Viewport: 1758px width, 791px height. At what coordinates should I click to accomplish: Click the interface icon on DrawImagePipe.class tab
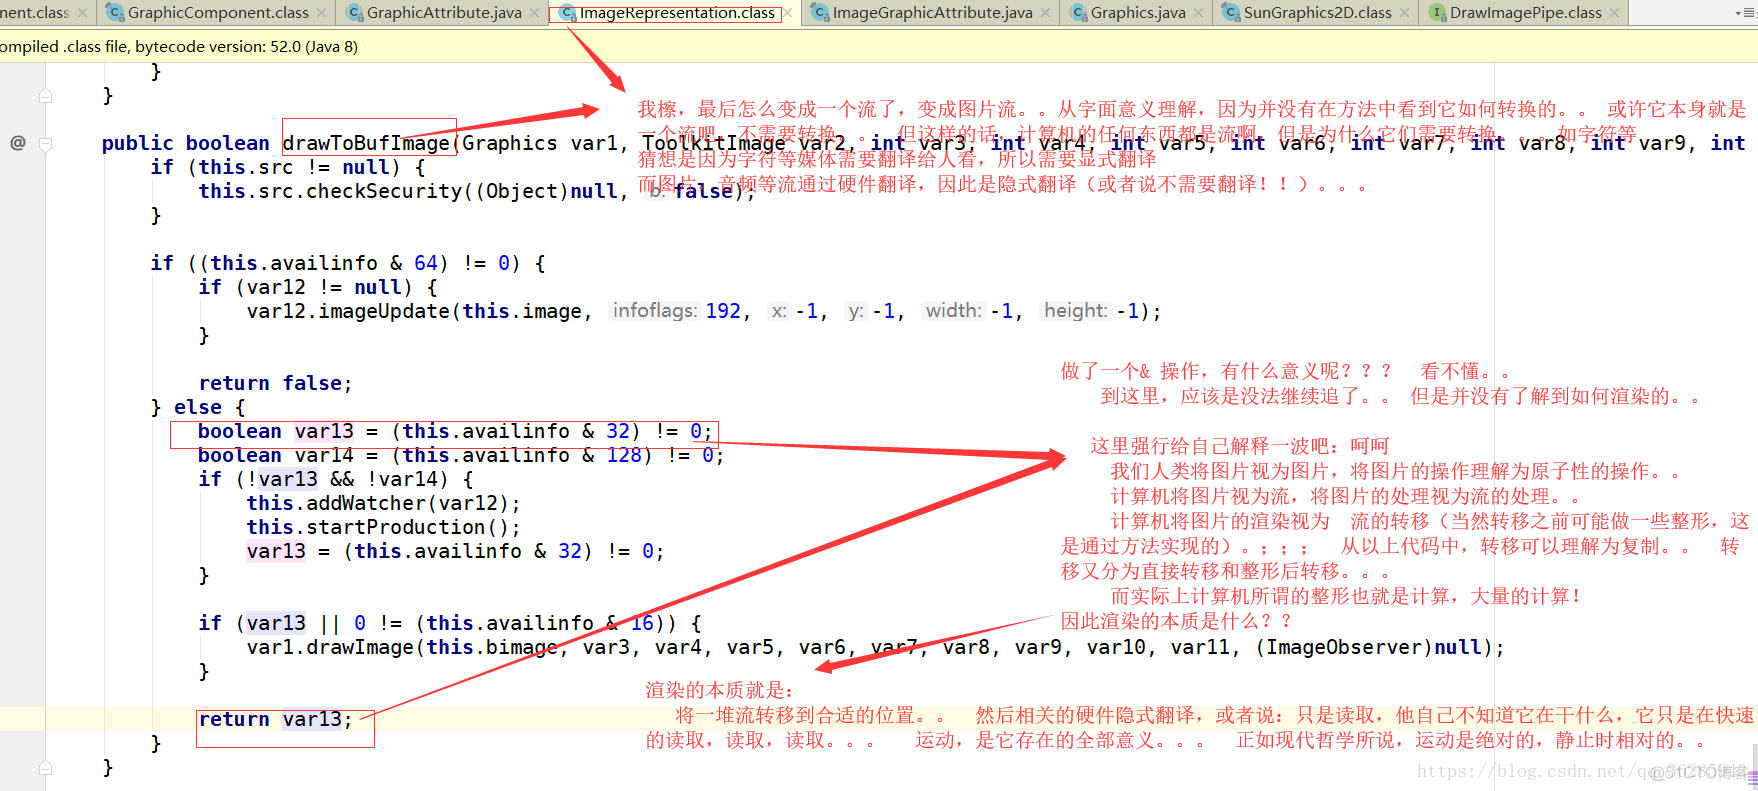1437,13
